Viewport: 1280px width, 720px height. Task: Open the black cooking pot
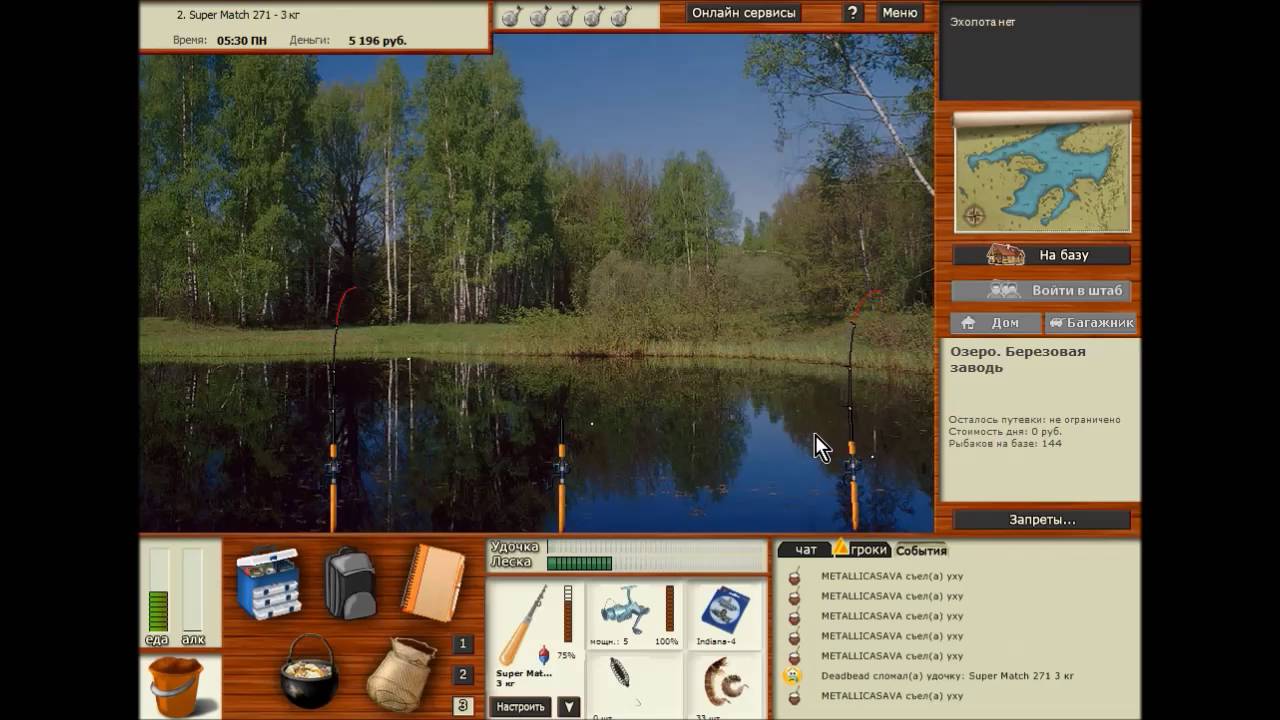pyautogui.click(x=310, y=672)
